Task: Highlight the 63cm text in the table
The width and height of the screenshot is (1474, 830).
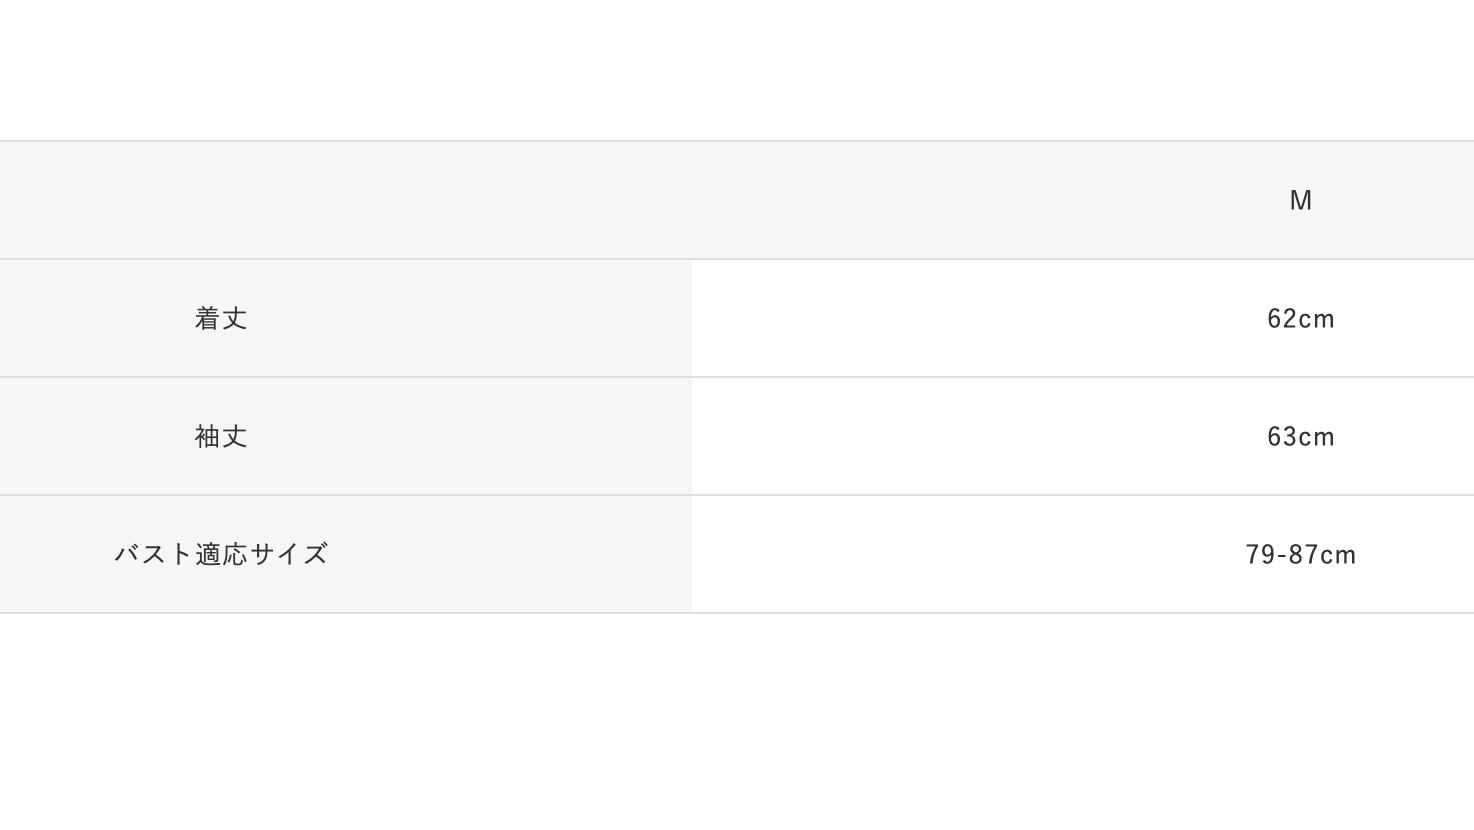Action: pos(1300,436)
